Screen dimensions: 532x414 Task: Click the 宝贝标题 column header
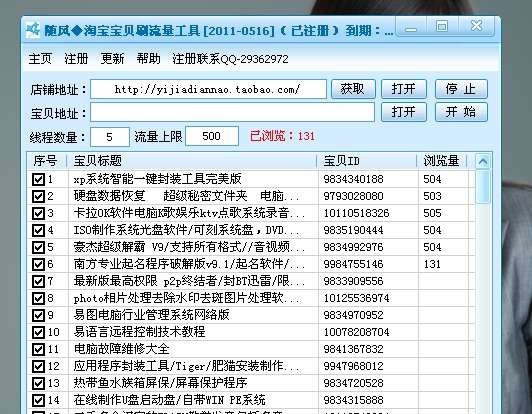click(x=192, y=161)
